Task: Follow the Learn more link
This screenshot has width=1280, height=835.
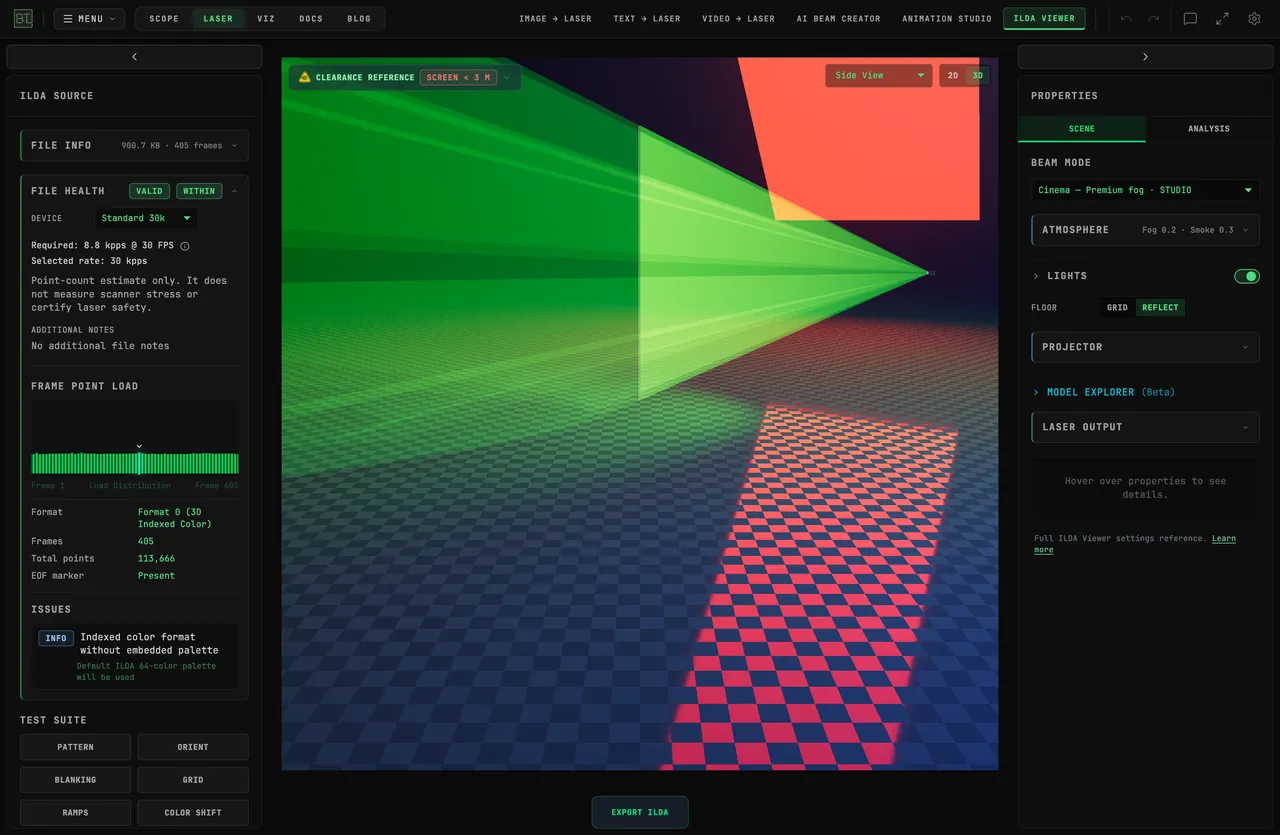Action: click(x=1135, y=544)
